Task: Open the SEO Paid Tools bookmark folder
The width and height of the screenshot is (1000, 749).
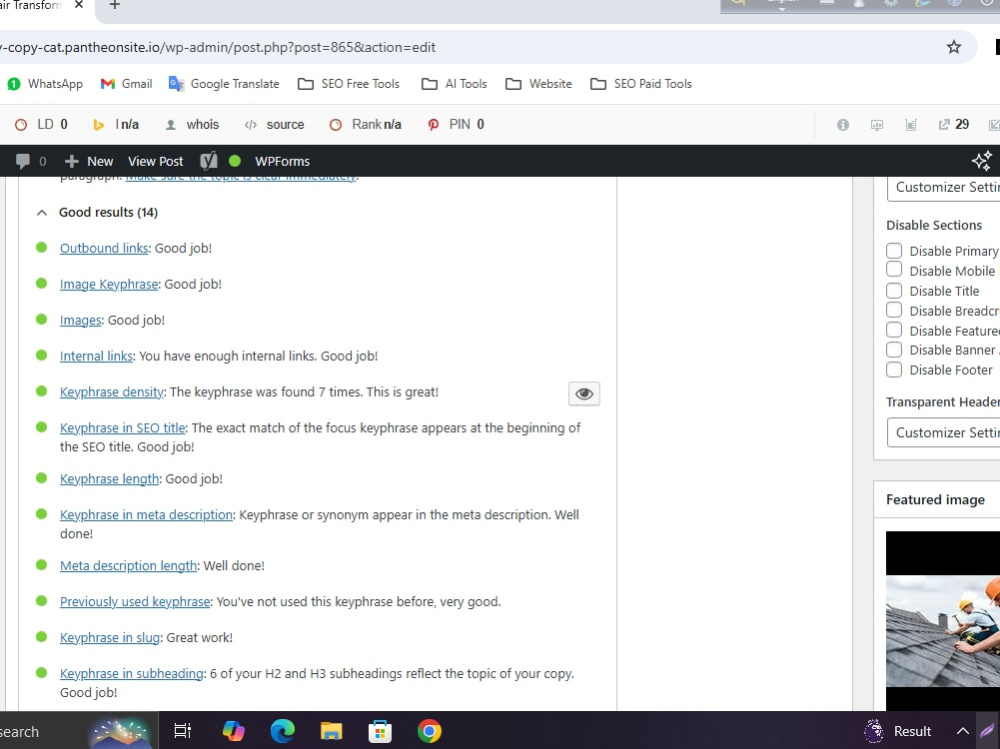Action: 641,84
